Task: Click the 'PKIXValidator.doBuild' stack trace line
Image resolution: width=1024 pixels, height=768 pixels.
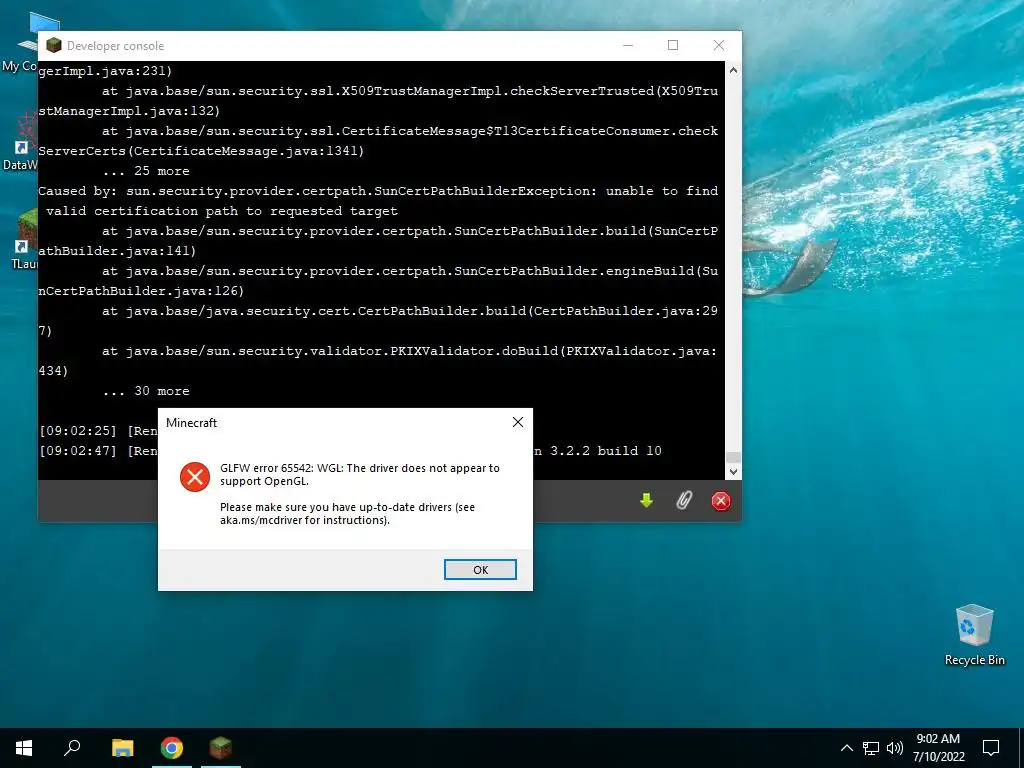Action: pyautogui.click(x=409, y=351)
